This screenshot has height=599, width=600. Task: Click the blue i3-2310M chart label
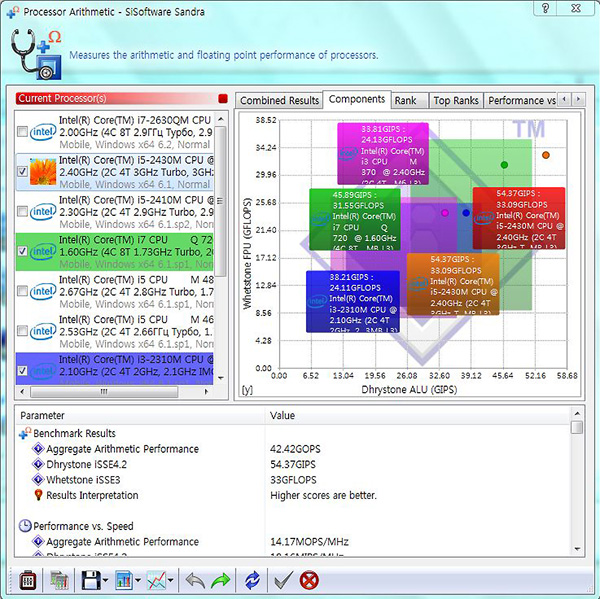click(x=353, y=301)
